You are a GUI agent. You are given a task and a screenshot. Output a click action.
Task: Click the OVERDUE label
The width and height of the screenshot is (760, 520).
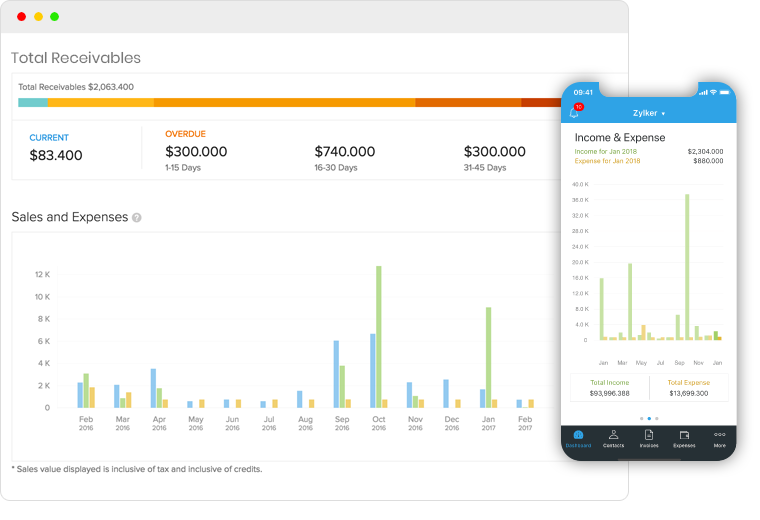(x=185, y=134)
